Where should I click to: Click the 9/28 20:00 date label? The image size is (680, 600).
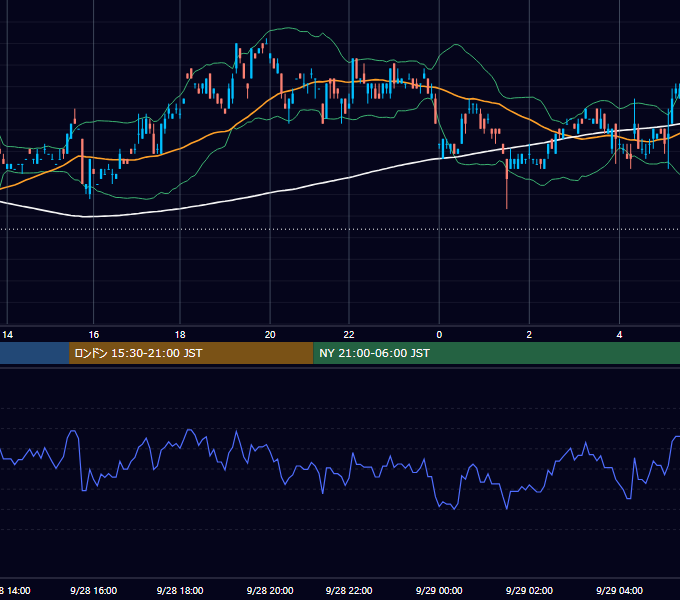pos(270,590)
